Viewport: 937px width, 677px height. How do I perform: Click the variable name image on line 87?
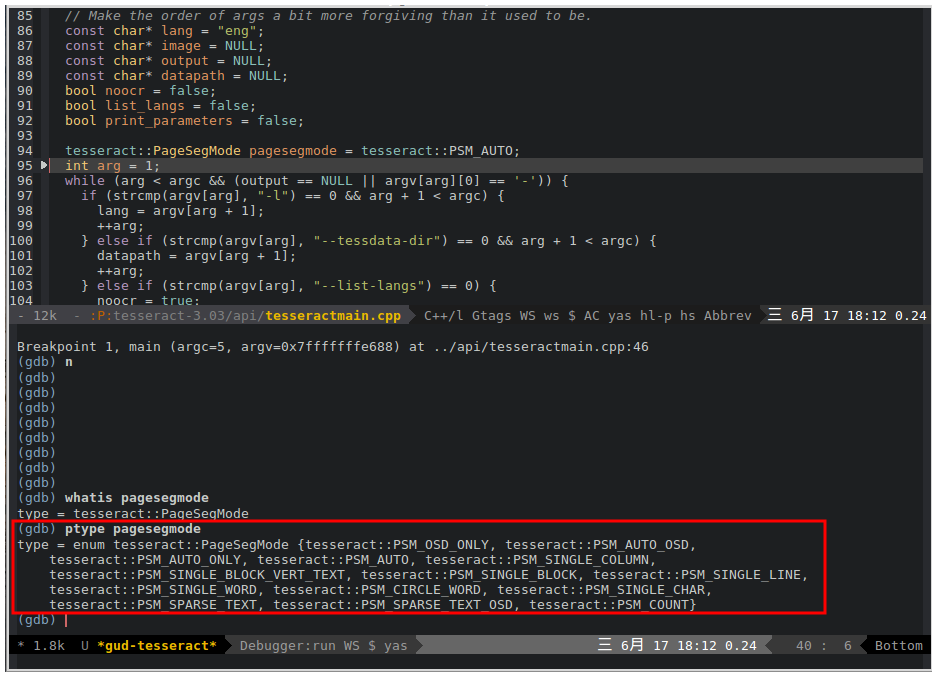click(181, 46)
